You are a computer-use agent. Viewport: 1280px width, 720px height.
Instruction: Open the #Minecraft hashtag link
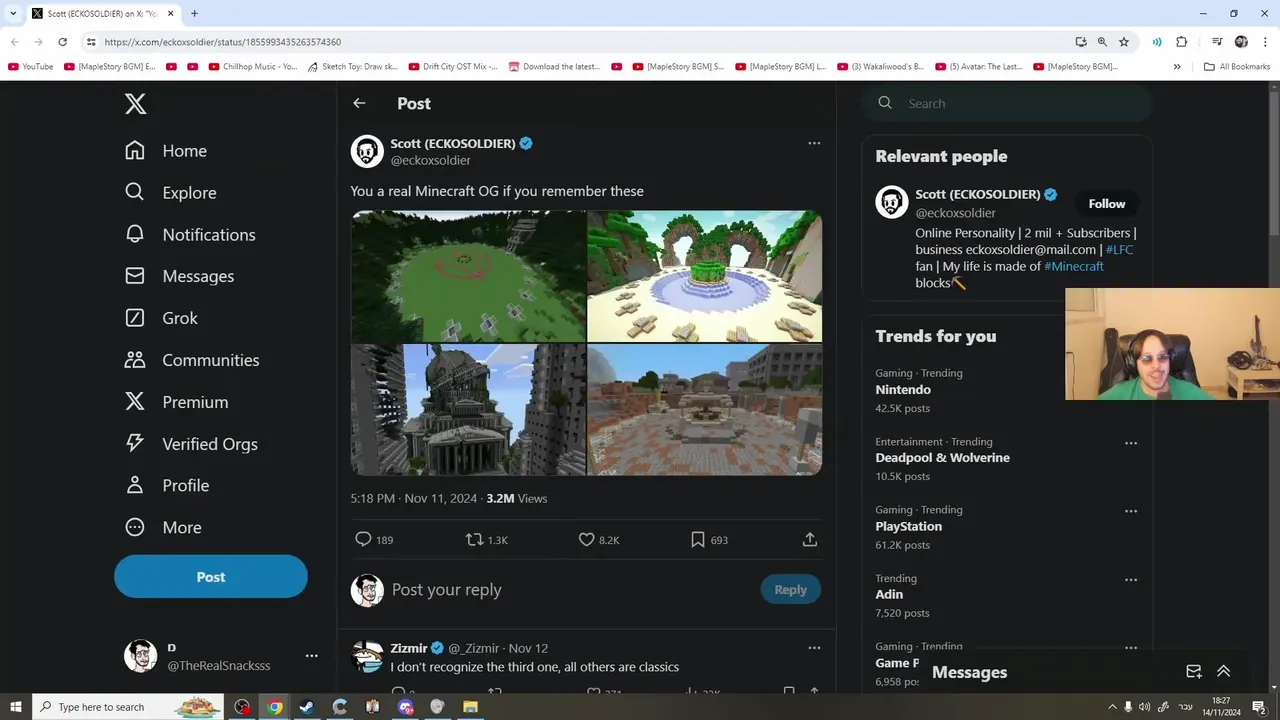[x=1074, y=266]
